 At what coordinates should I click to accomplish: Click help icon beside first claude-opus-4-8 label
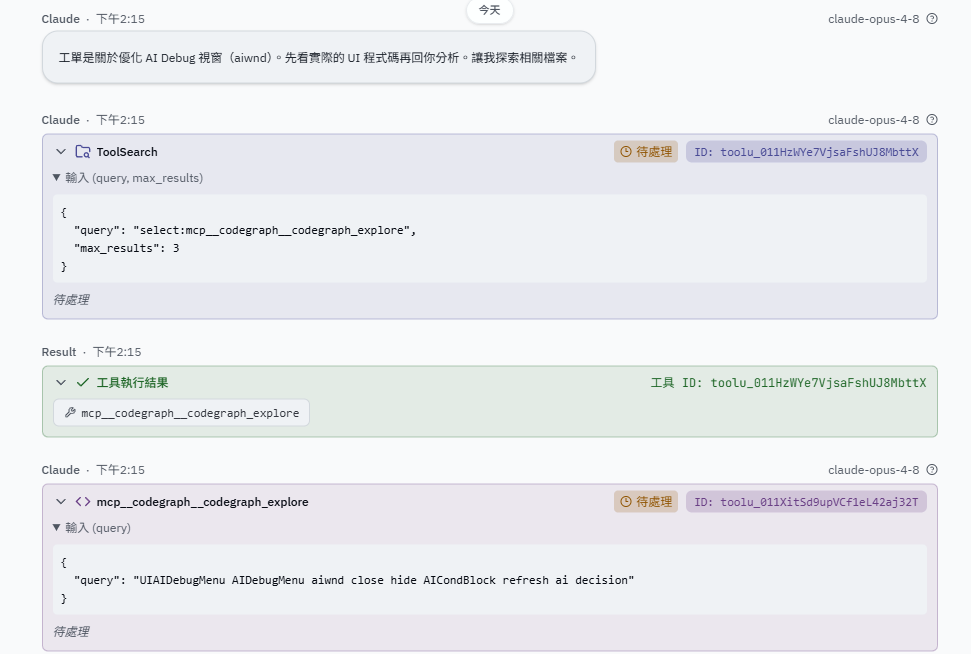tap(931, 19)
